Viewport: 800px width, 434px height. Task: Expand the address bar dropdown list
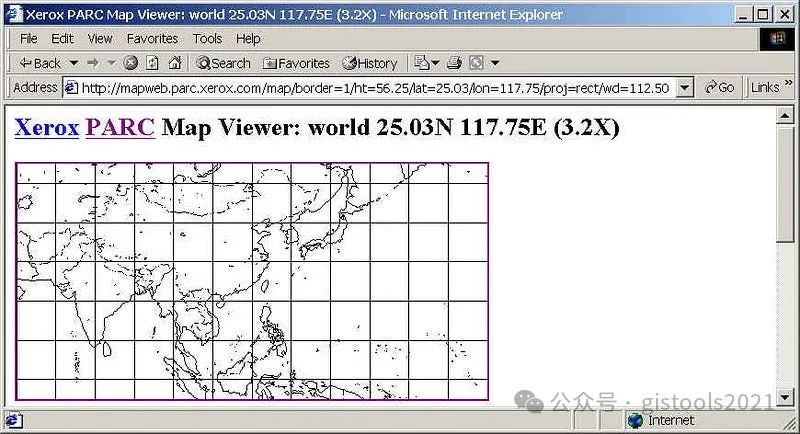685,88
